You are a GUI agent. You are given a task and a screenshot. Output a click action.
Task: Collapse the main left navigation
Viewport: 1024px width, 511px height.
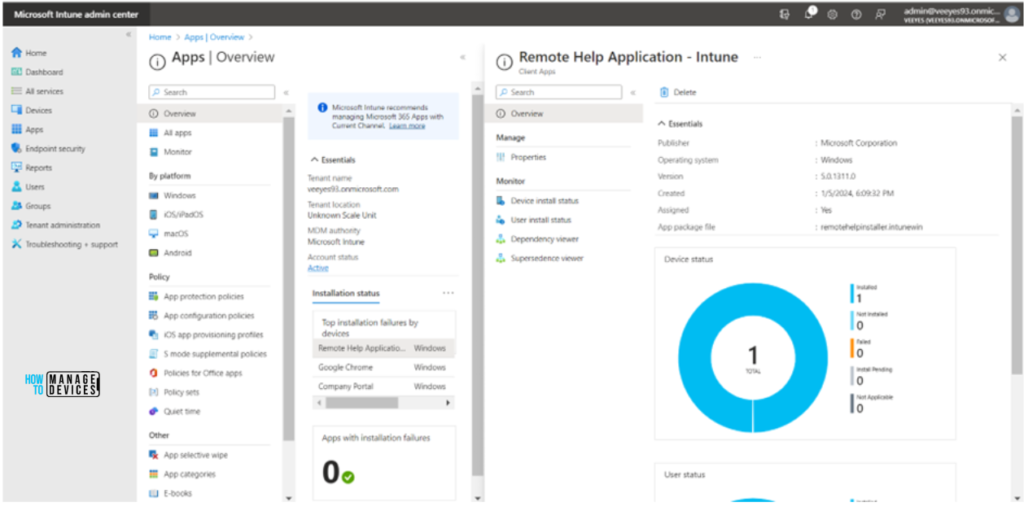click(x=129, y=35)
